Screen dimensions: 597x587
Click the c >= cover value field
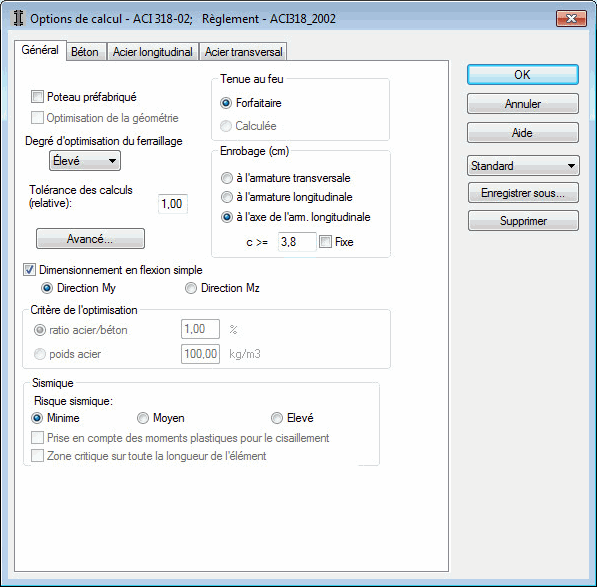297,242
